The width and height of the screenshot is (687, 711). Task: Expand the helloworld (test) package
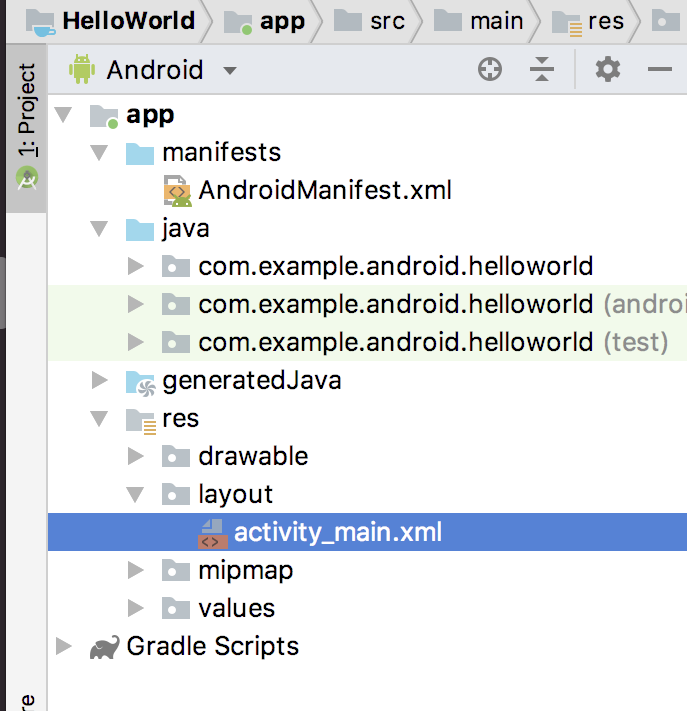pos(136,342)
